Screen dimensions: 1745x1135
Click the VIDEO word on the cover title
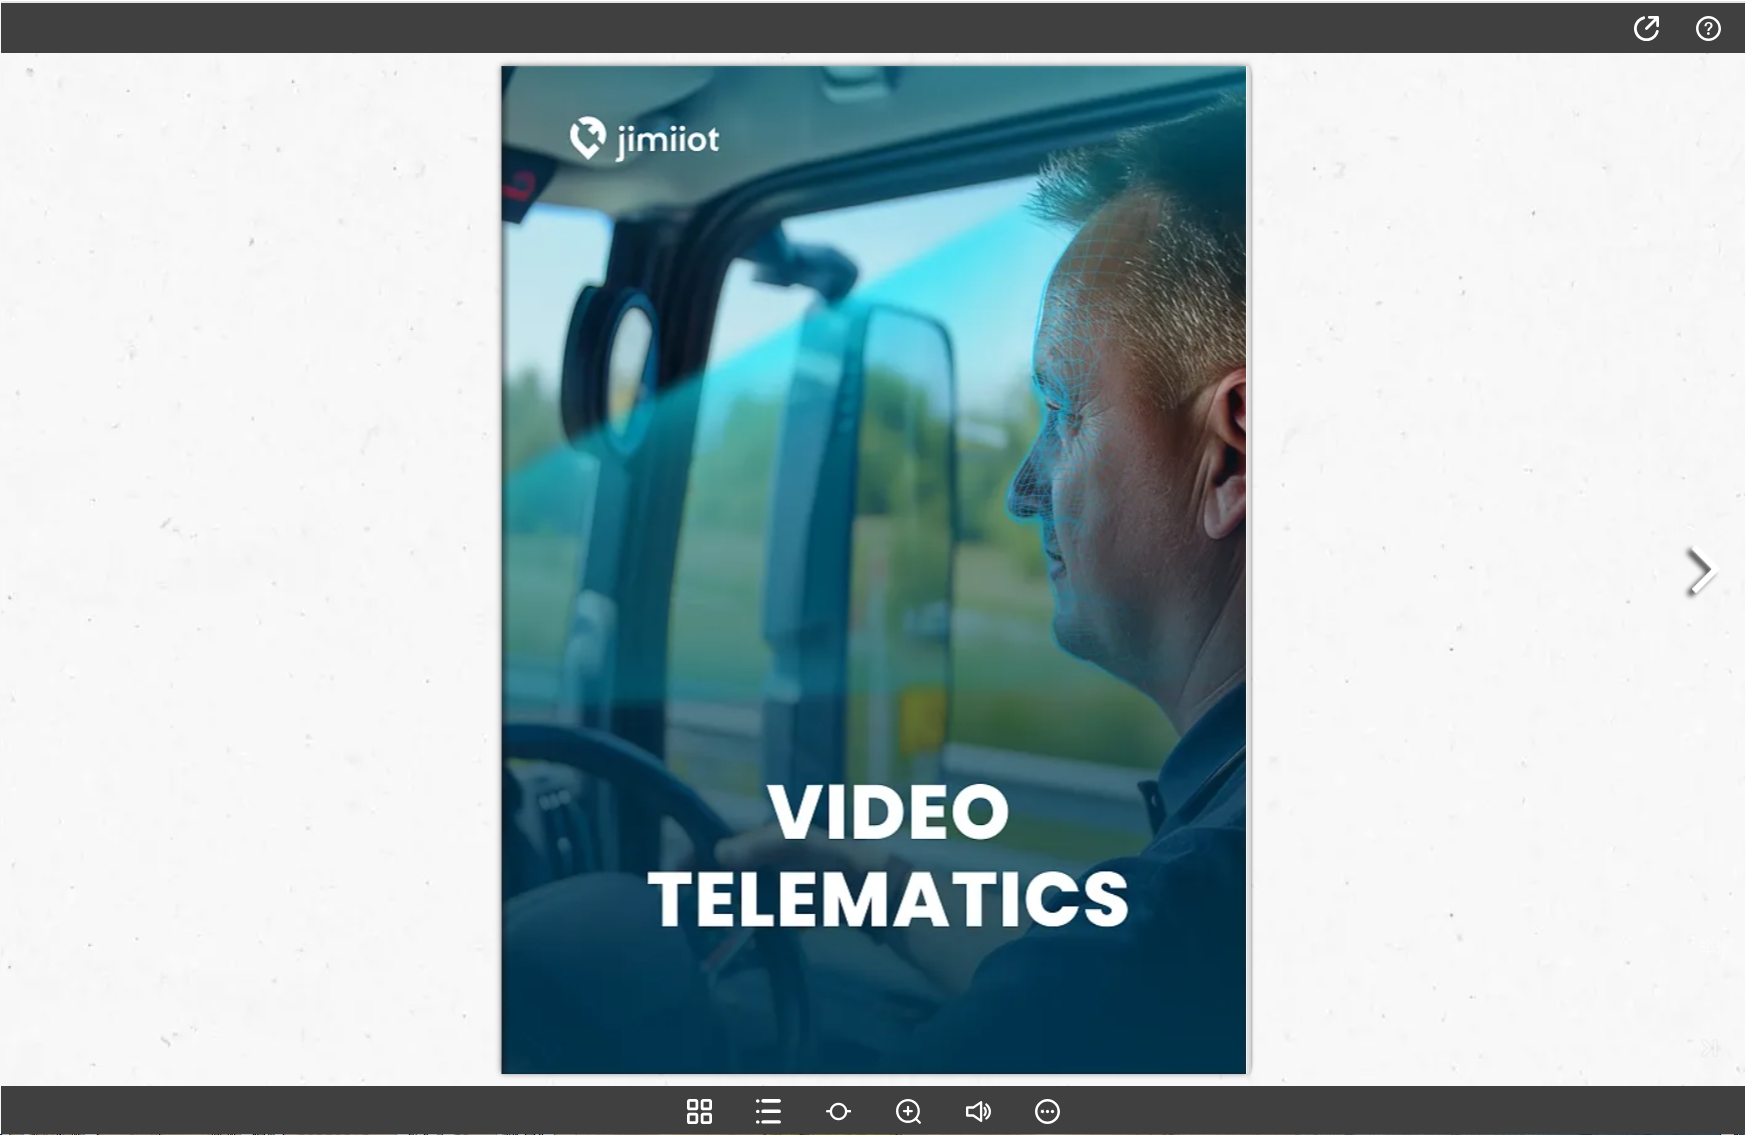pos(888,812)
